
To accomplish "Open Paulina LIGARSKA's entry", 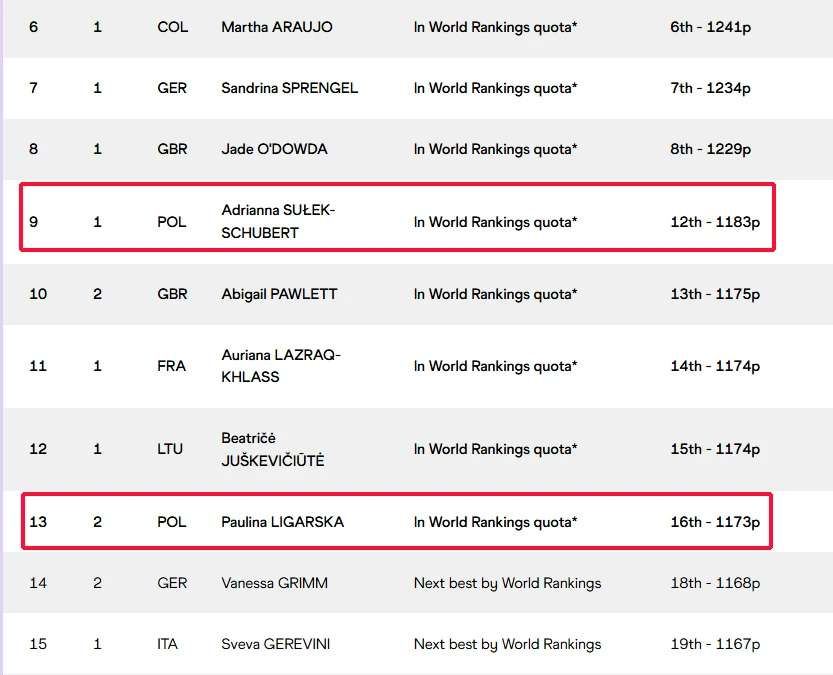I will [x=282, y=522].
